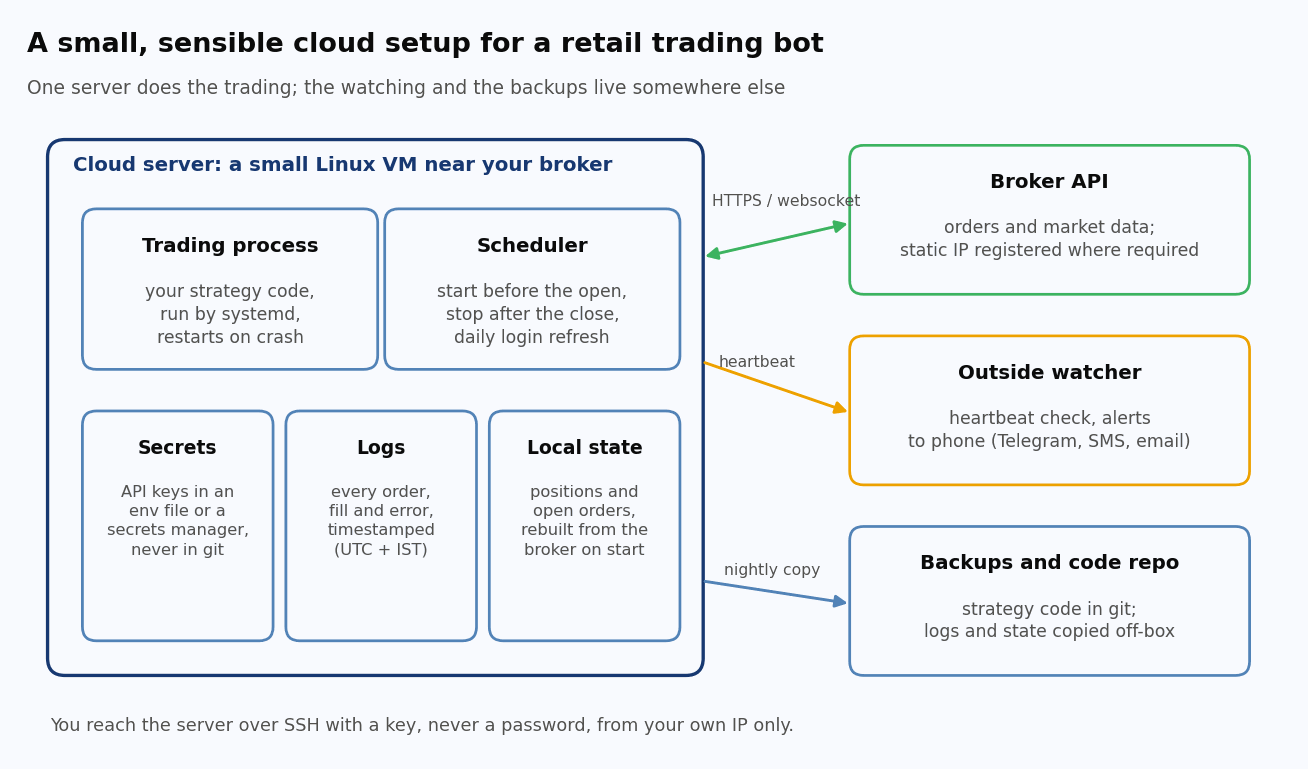1308x769 pixels.
Task: Click the footer note "You reach the server over SSH"
Action: (422, 726)
